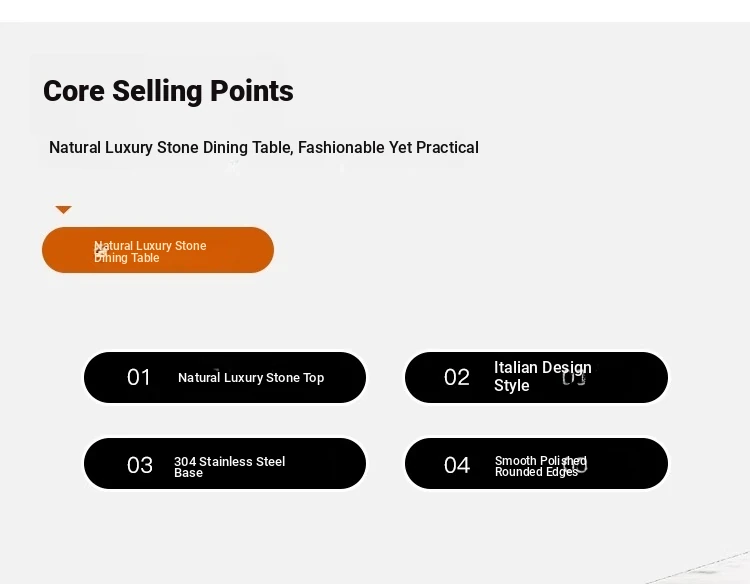Click the Fashionable Yet Practical subtitle line

(264, 147)
